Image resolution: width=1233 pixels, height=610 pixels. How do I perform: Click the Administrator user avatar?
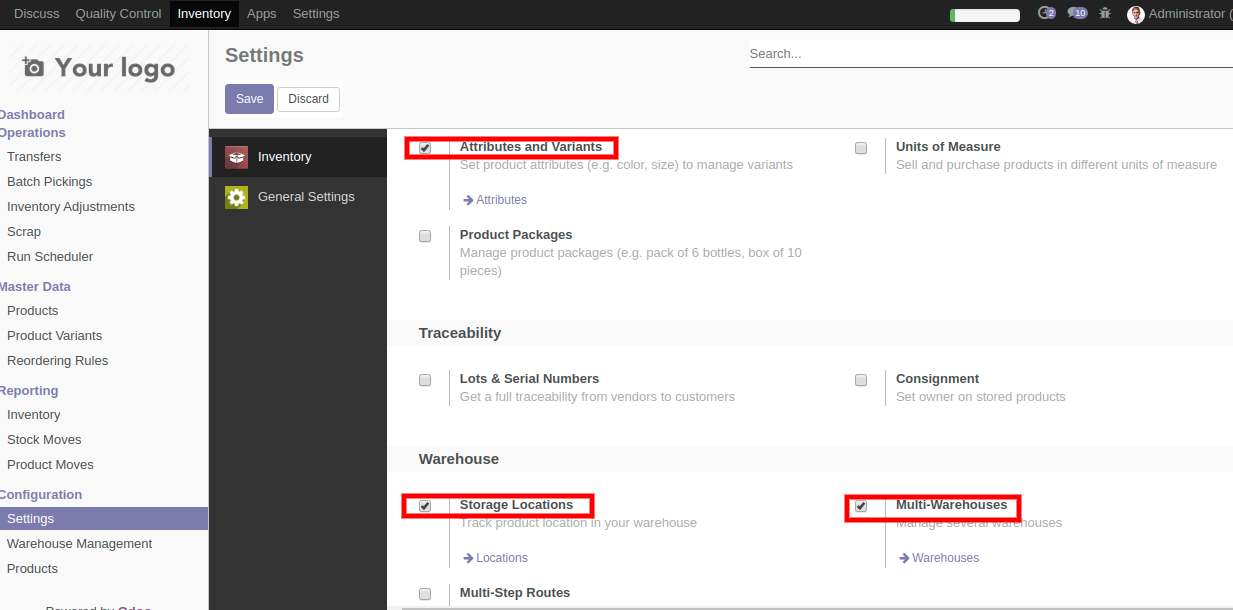tap(1135, 15)
